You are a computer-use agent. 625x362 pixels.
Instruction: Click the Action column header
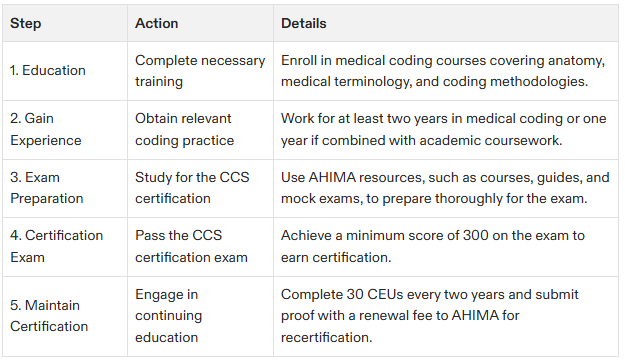click(x=200, y=23)
